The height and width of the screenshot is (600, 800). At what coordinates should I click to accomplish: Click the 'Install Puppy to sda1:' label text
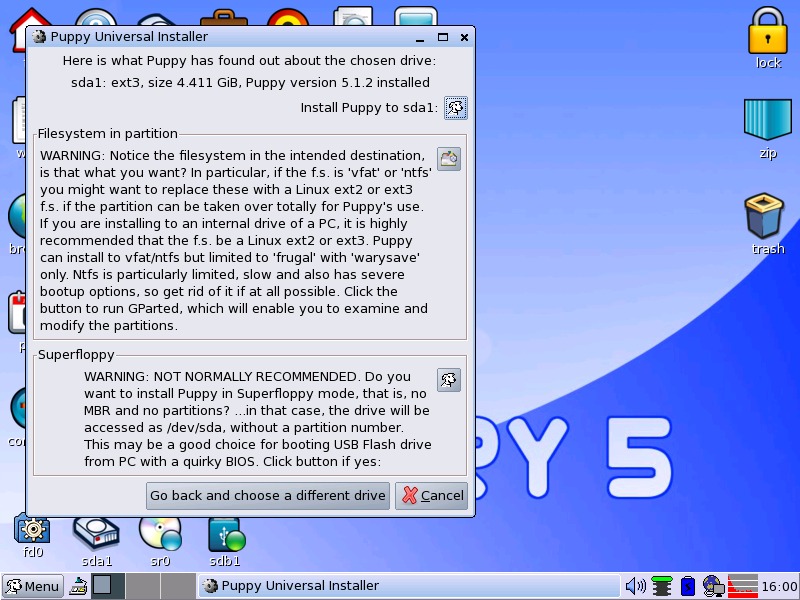[x=369, y=108]
